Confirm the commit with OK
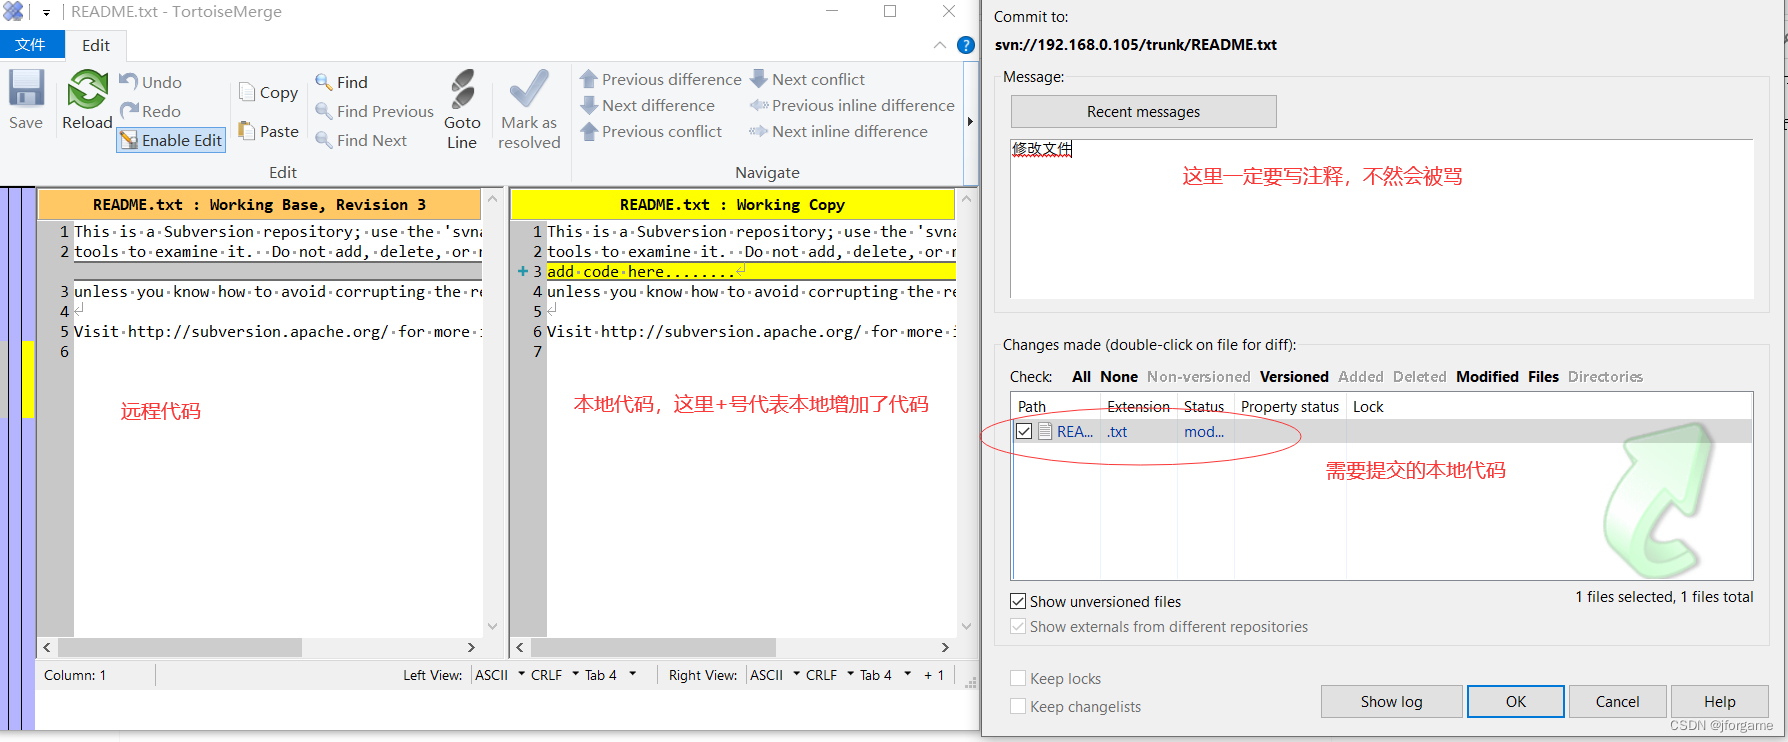The width and height of the screenshot is (1788, 742). coord(1516,701)
